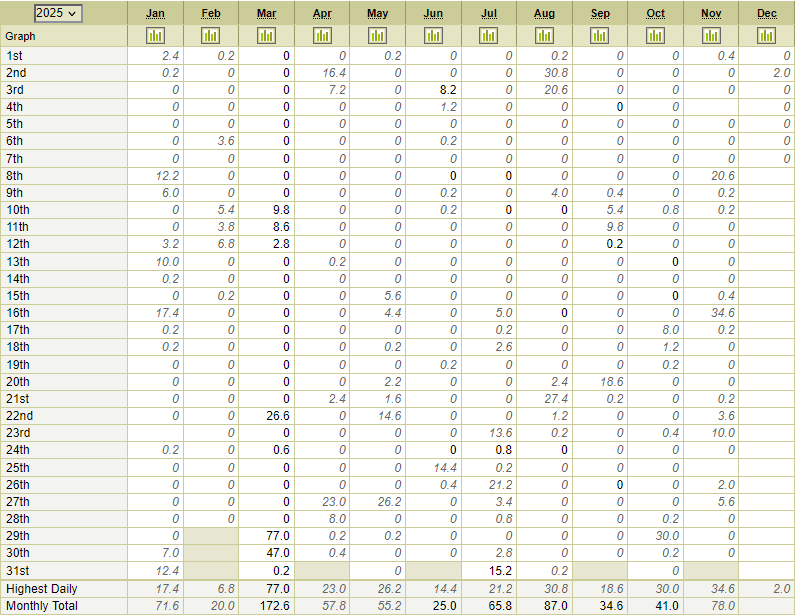This screenshot has width=796, height=615.
Task: Open the October graph icon
Action: (x=655, y=35)
